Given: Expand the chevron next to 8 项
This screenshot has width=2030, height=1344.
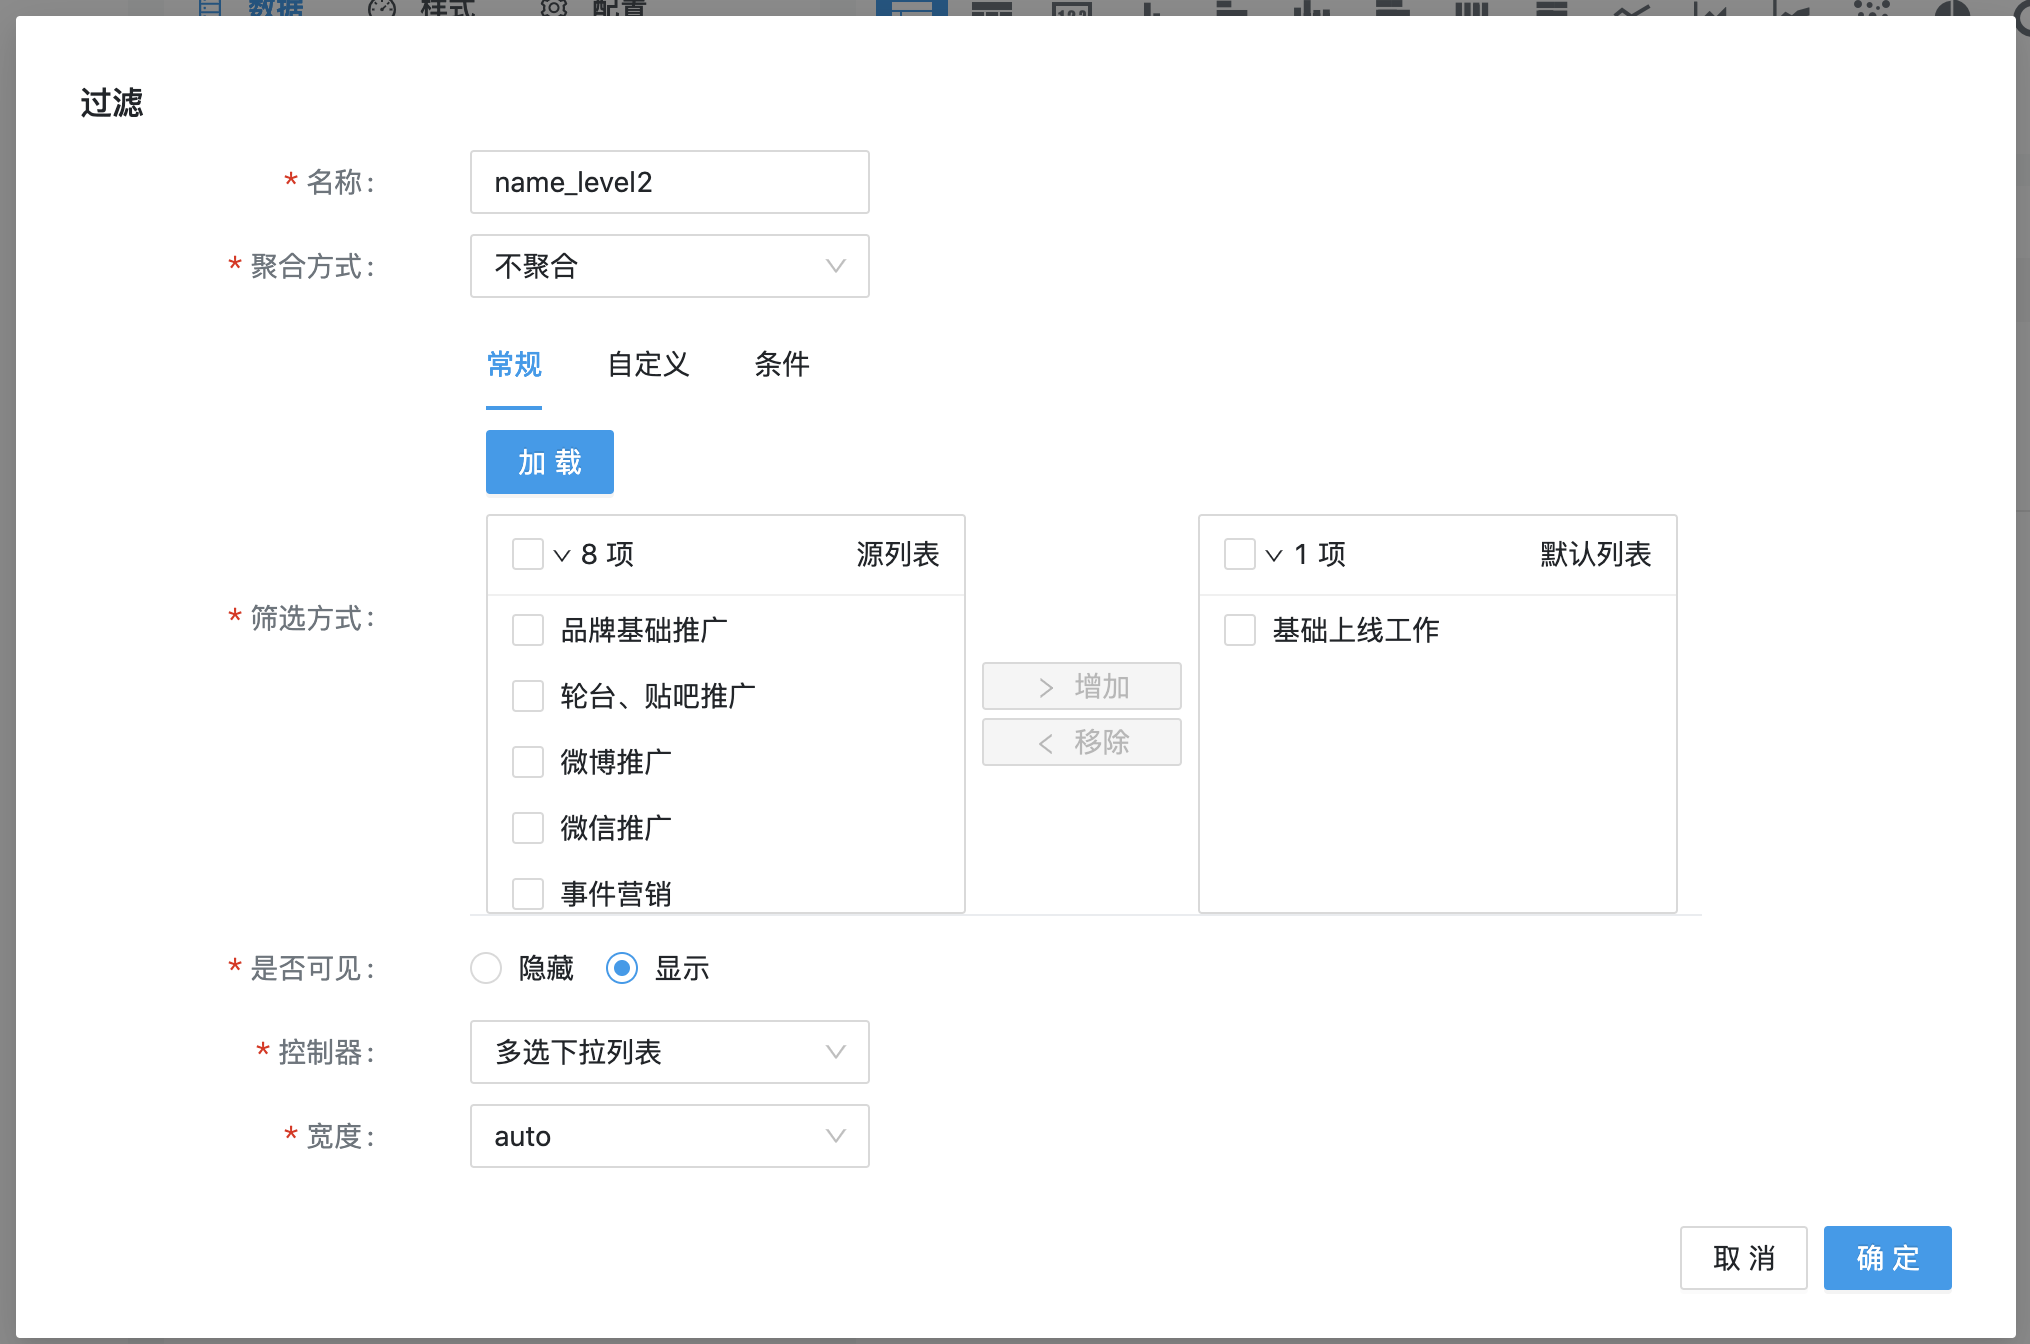Looking at the screenshot, I should point(562,555).
